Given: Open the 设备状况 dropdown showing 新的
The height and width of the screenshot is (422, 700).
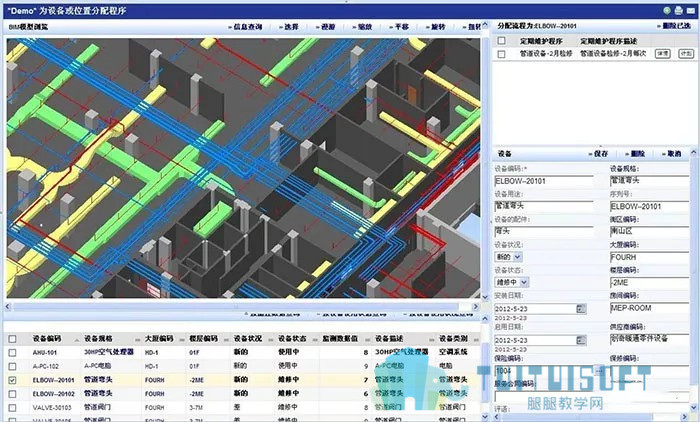Looking at the screenshot, I should pyautogui.click(x=508, y=257).
